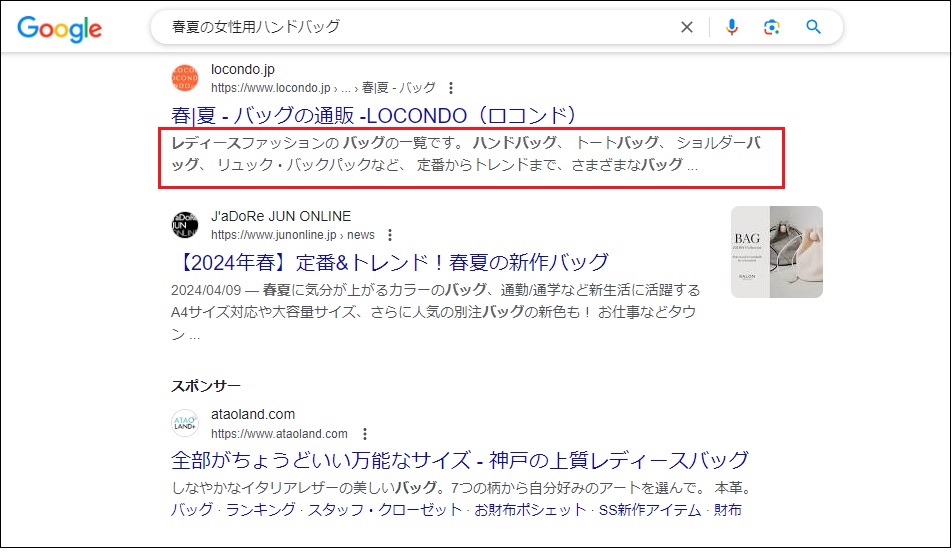Click the J'aDoRe JUN ONLINE site name

coord(281,216)
